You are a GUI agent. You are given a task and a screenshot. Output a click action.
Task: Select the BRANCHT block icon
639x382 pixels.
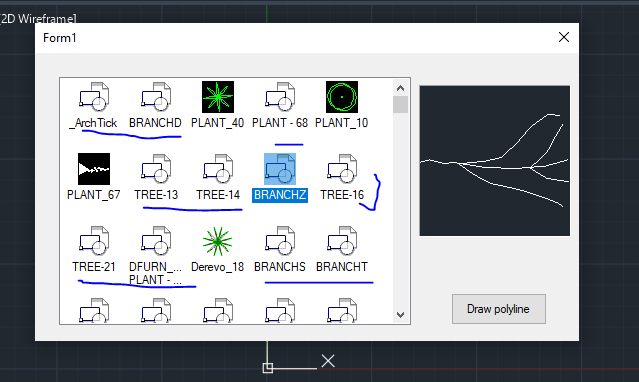coord(342,241)
